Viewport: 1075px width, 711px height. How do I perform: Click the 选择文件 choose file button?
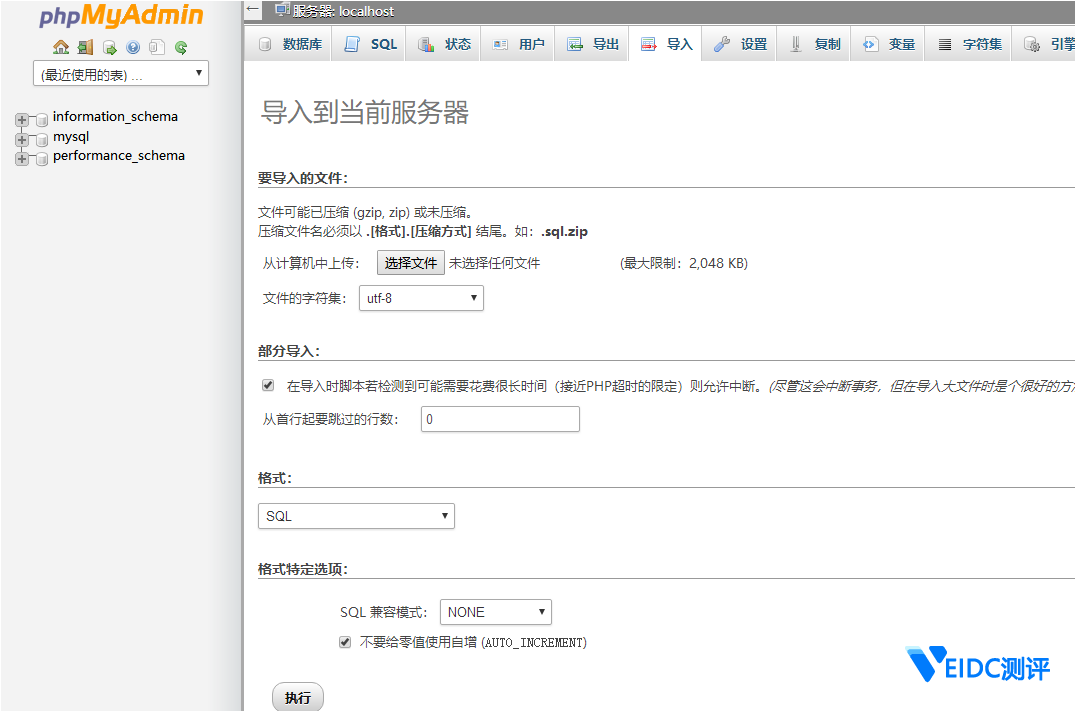pos(411,263)
